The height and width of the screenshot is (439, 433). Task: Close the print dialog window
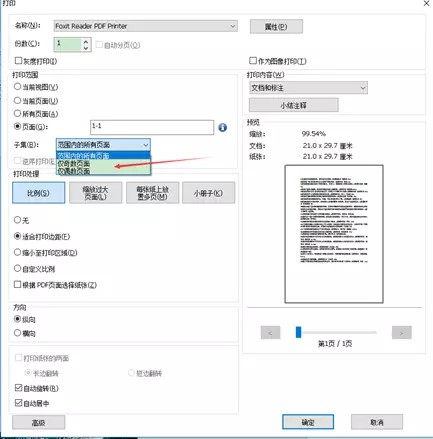[426, 4]
